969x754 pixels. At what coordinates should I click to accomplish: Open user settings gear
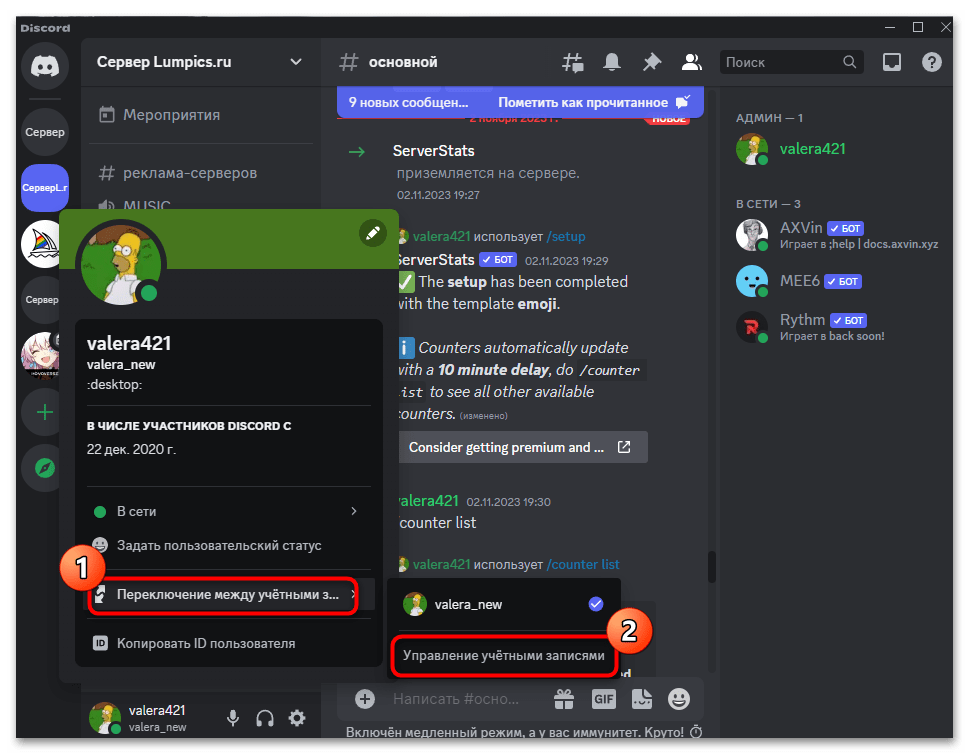tap(296, 717)
